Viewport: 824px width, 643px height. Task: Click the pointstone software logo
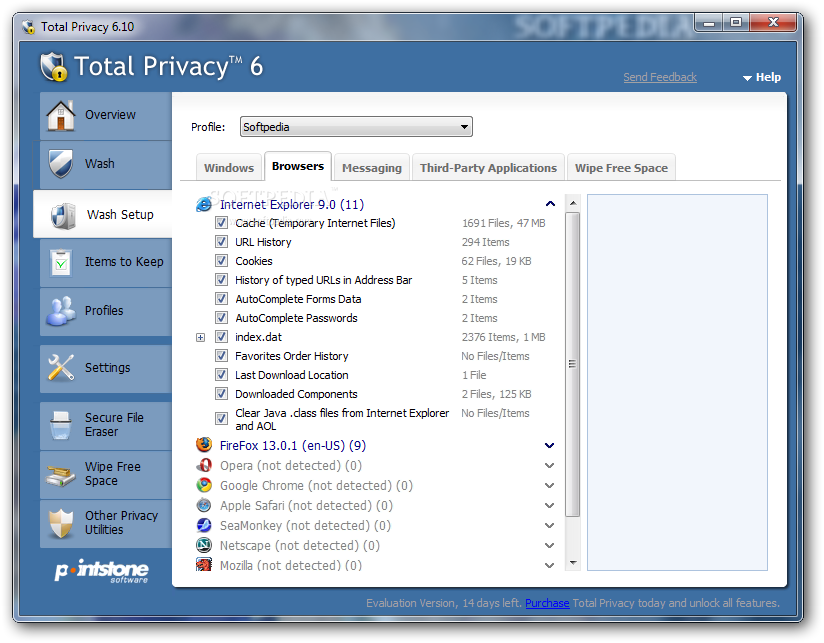point(101,571)
